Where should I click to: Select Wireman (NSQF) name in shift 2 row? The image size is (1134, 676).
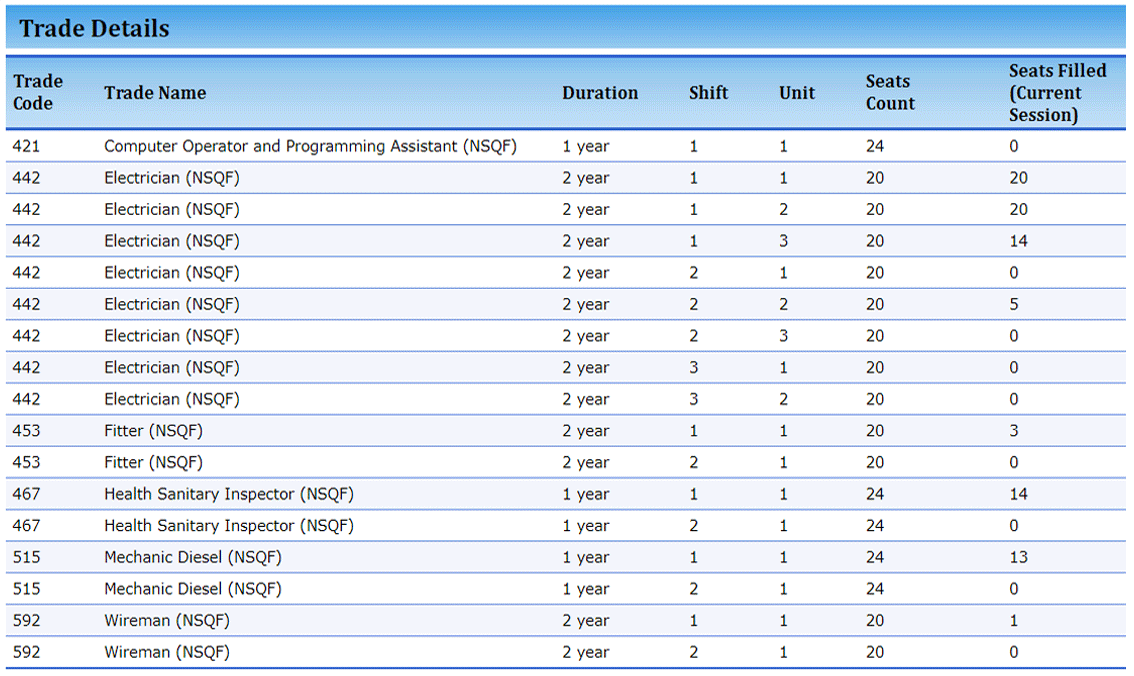(166, 652)
